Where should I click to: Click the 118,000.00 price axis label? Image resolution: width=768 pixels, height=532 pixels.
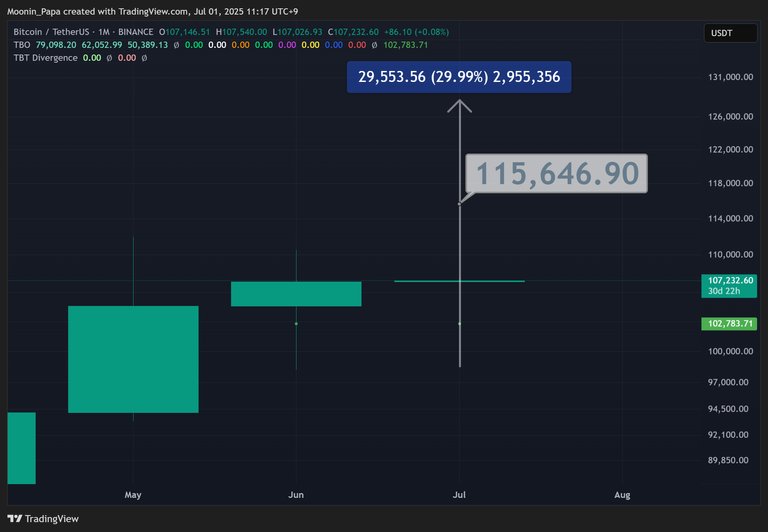pos(730,183)
